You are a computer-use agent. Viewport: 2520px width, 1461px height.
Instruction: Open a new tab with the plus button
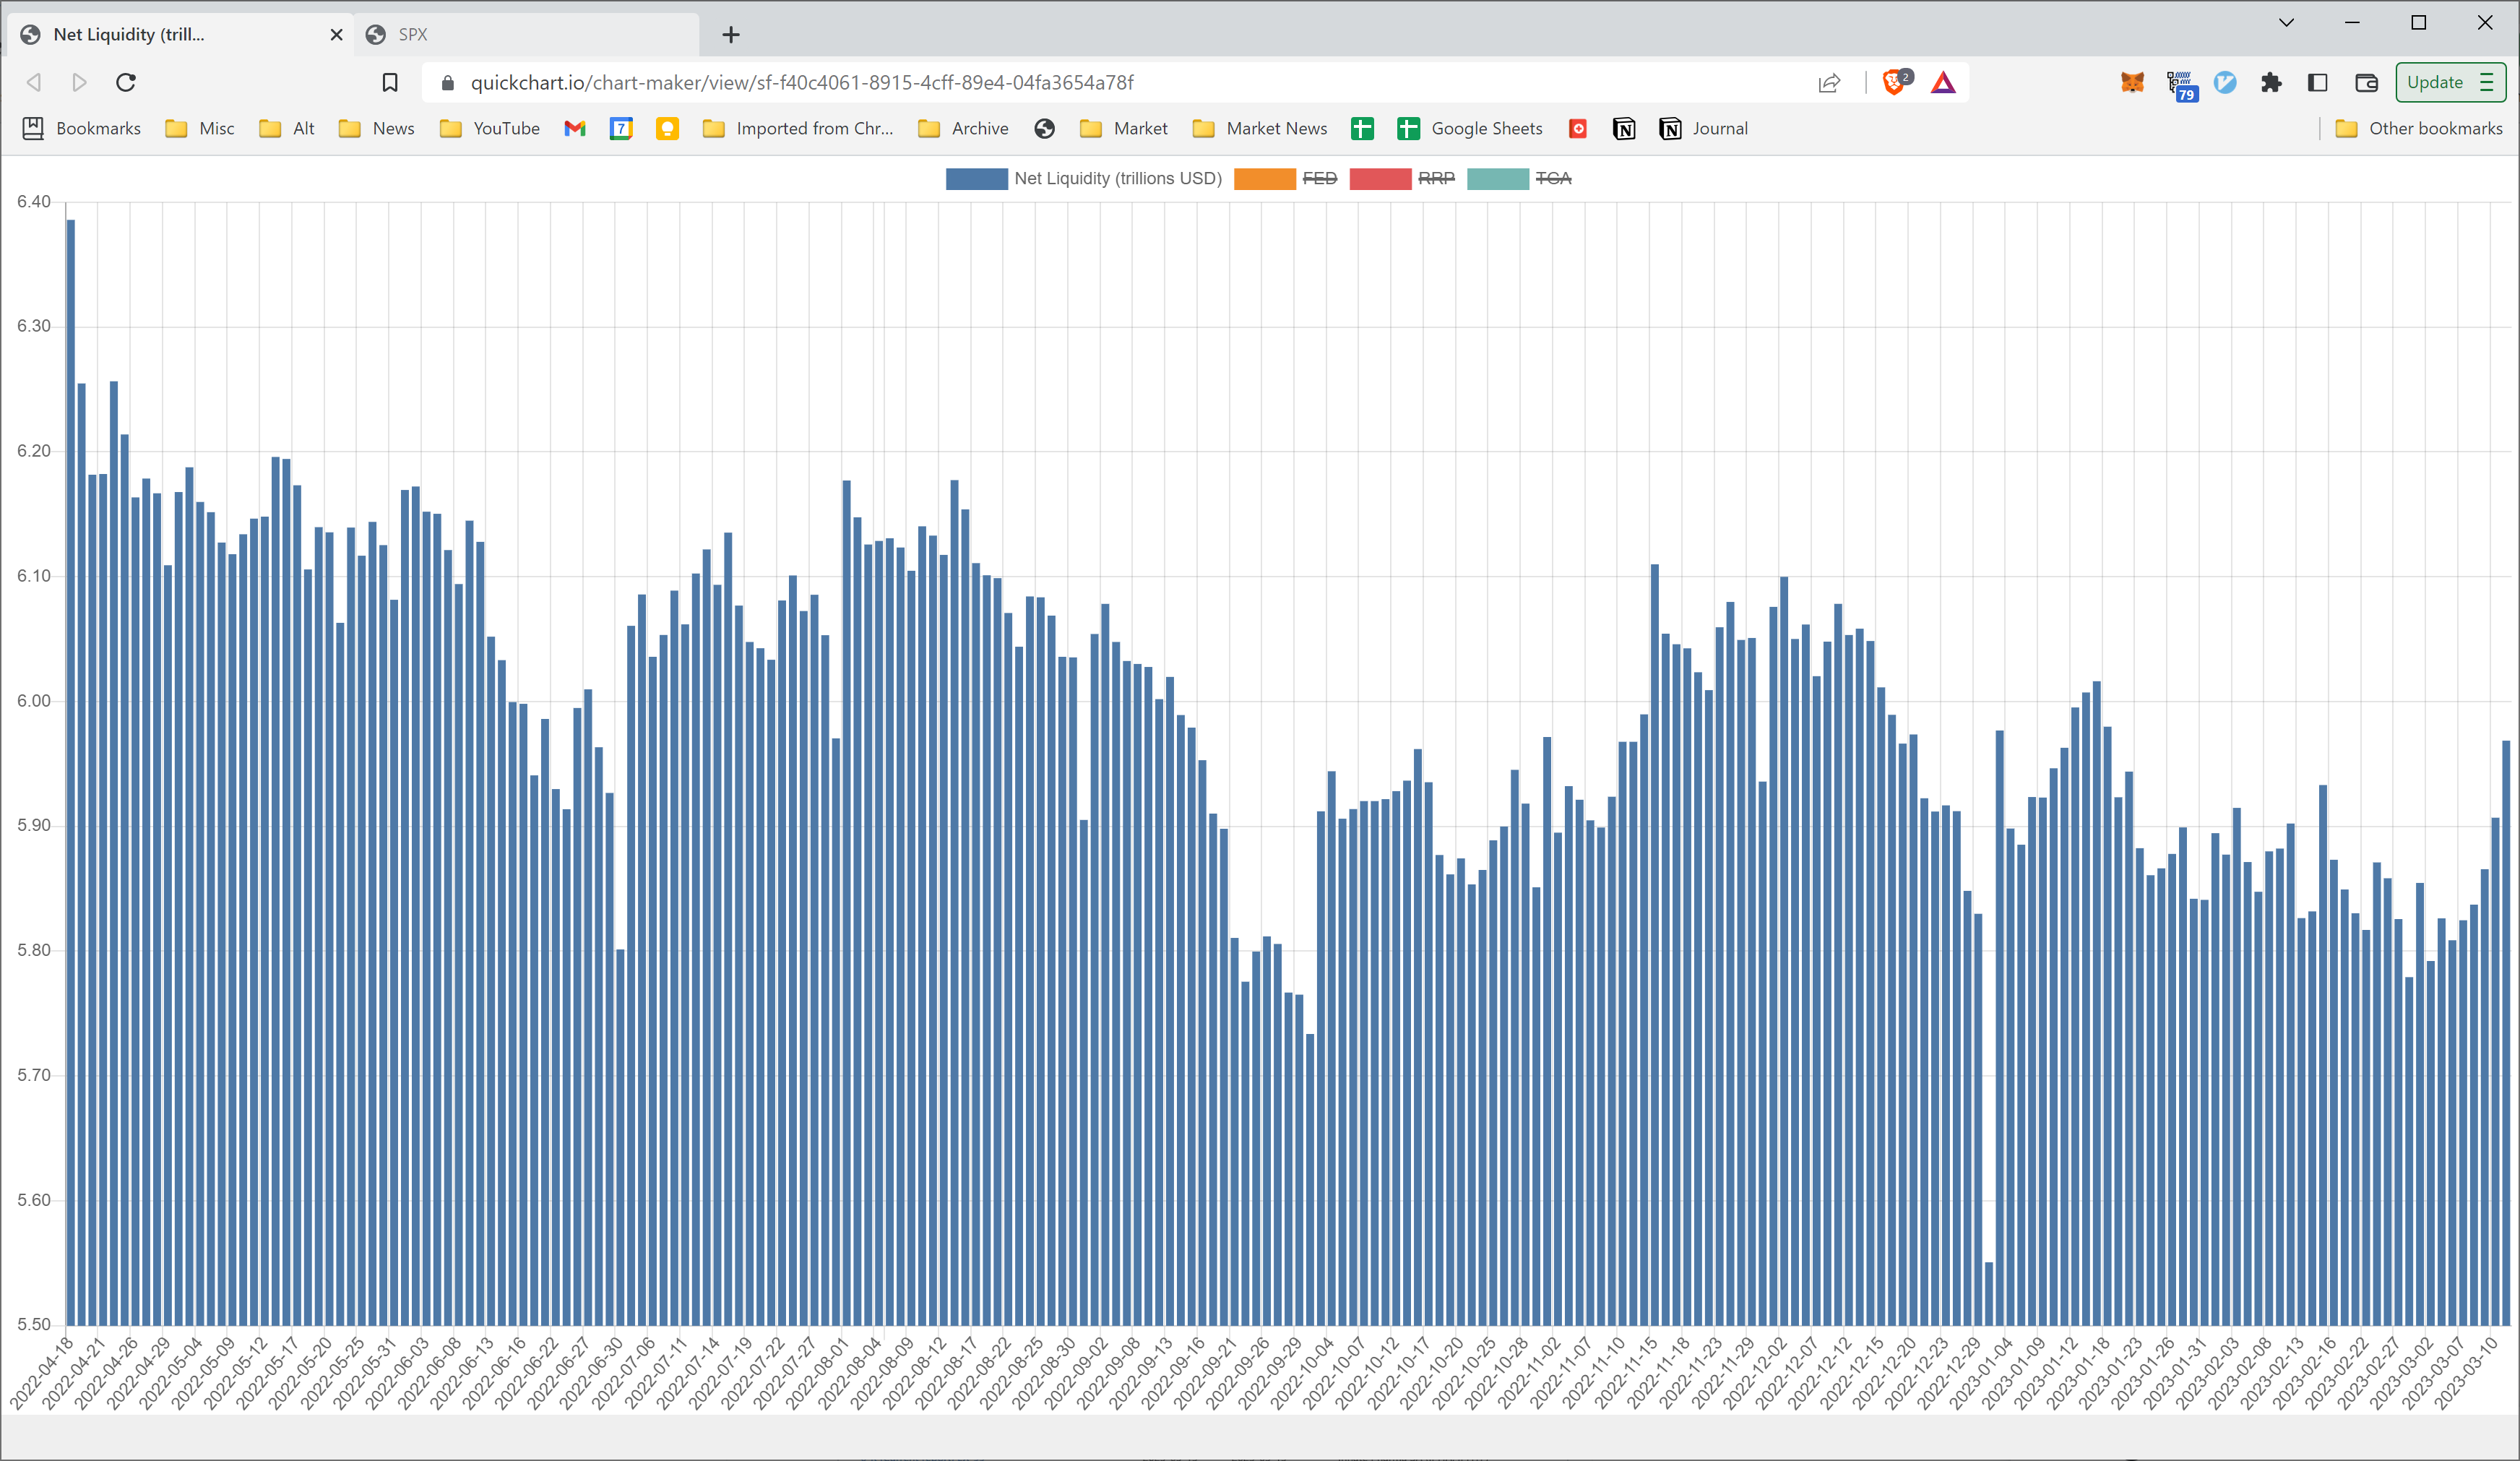[x=731, y=35]
